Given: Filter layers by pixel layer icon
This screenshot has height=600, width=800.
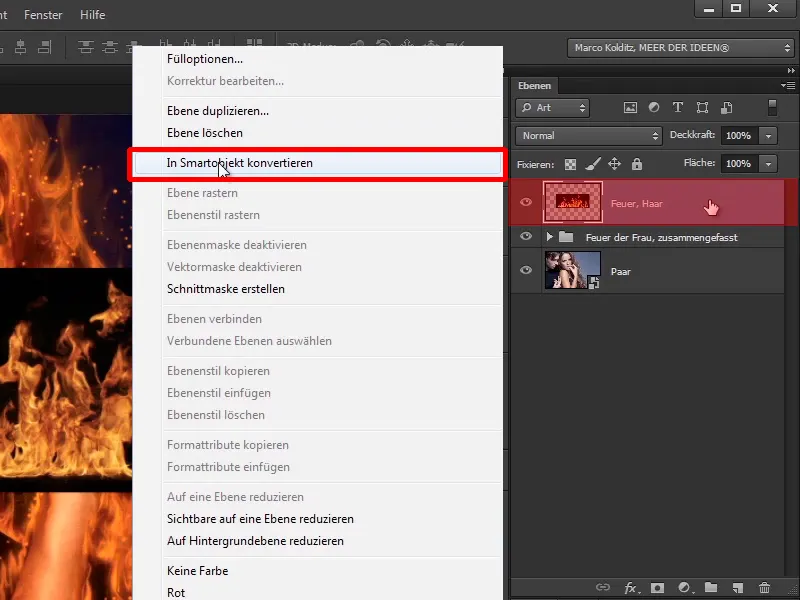Looking at the screenshot, I should click(x=630, y=108).
